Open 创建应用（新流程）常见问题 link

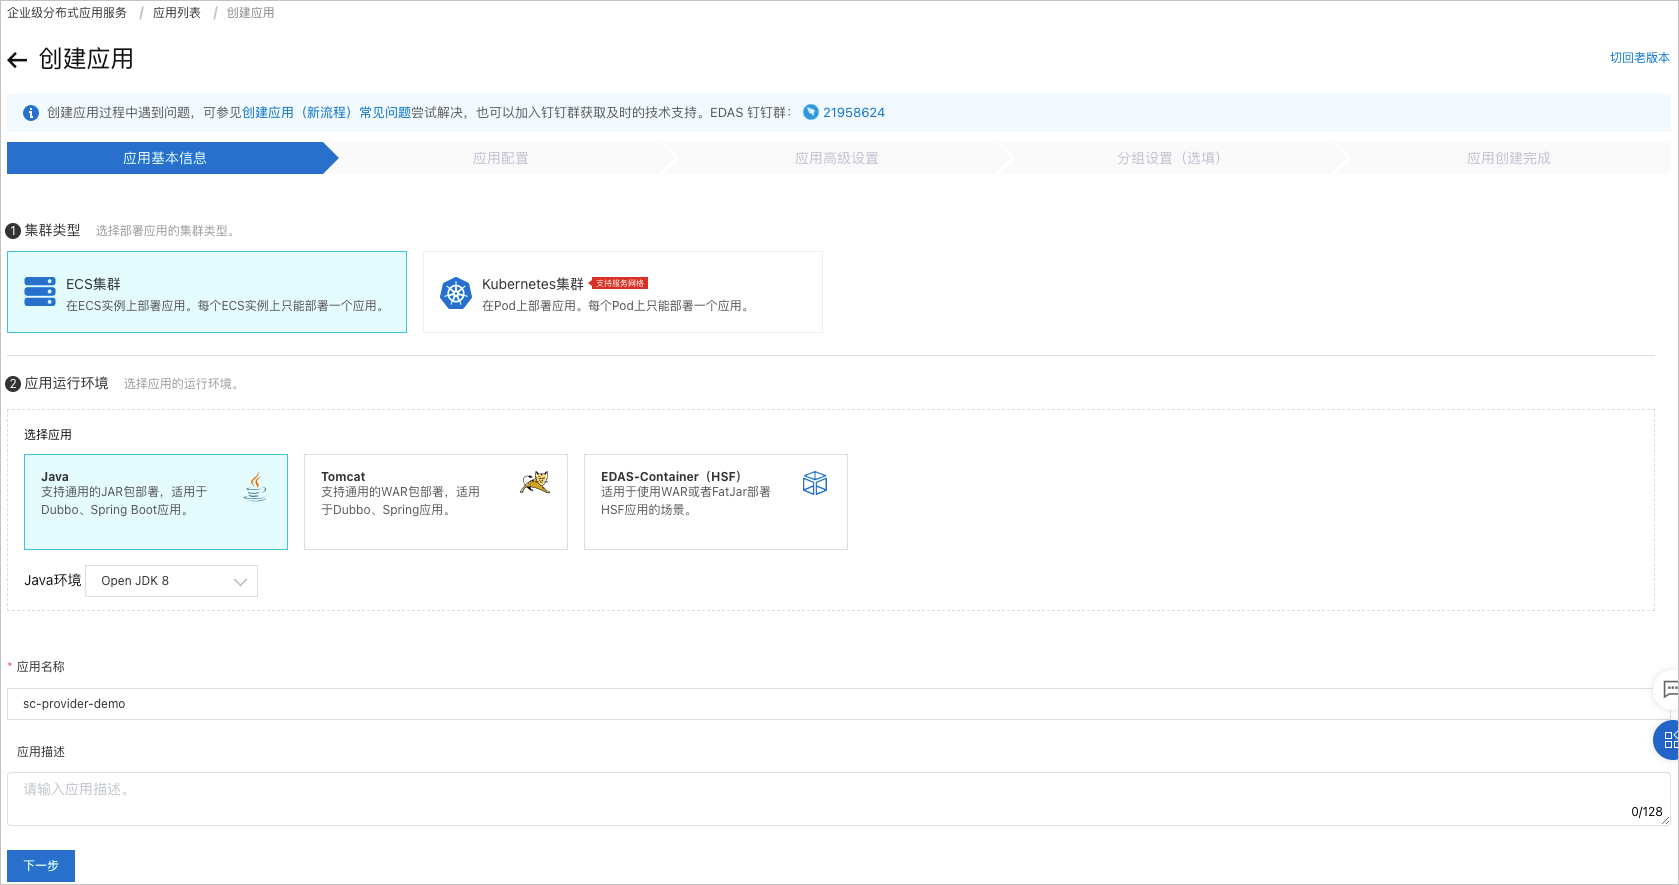tap(327, 113)
